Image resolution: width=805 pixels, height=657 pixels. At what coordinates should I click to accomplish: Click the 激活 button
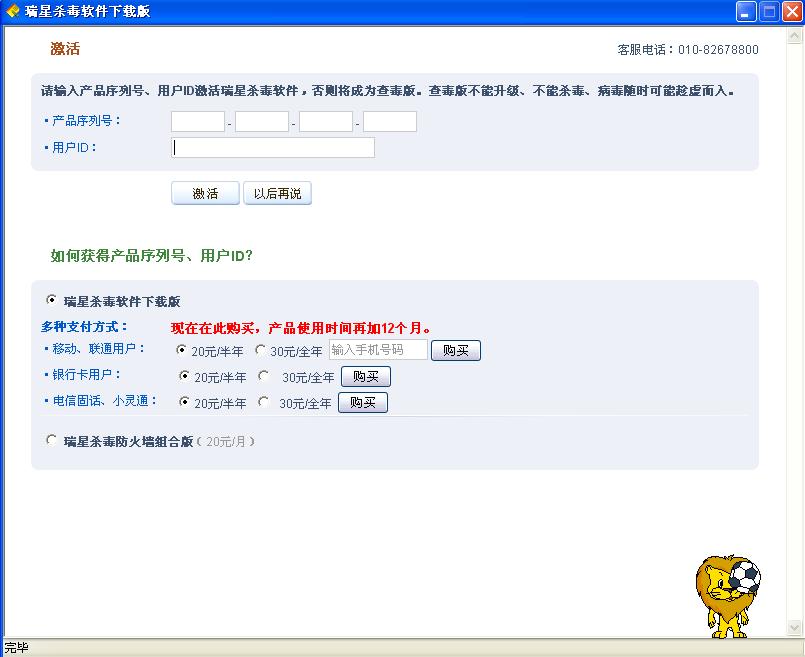[205, 194]
